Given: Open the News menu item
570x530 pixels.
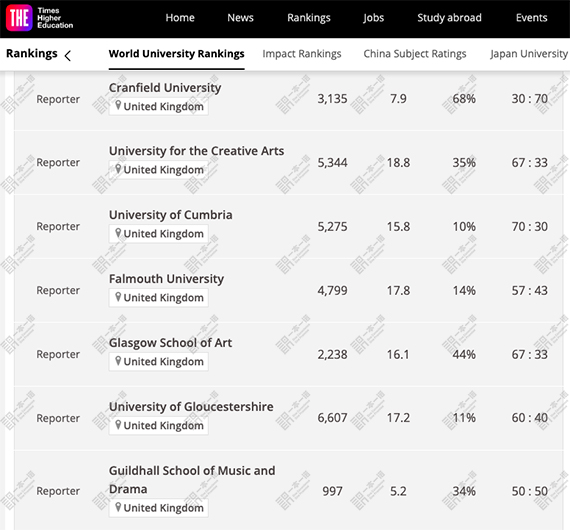Looking at the screenshot, I should (240, 17).
